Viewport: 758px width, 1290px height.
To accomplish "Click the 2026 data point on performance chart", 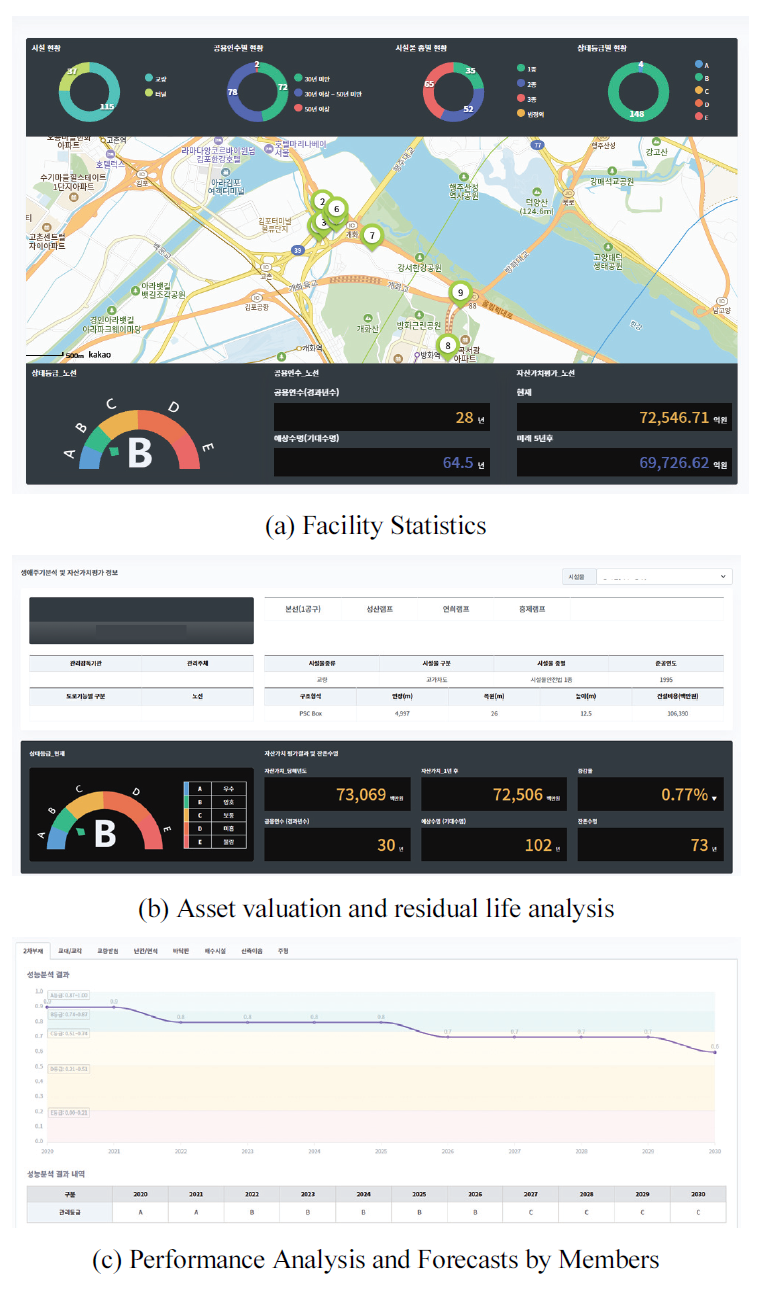I will point(448,1037).
